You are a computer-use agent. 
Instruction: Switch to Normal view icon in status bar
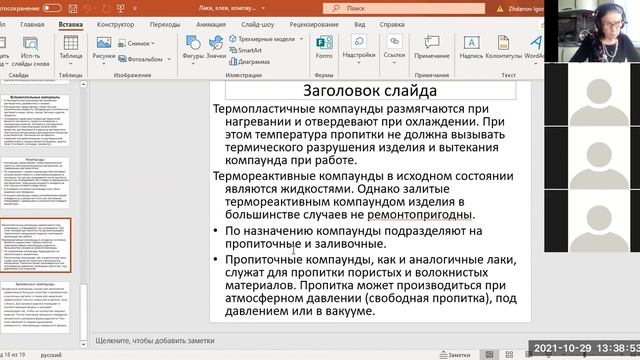(489, 355)
